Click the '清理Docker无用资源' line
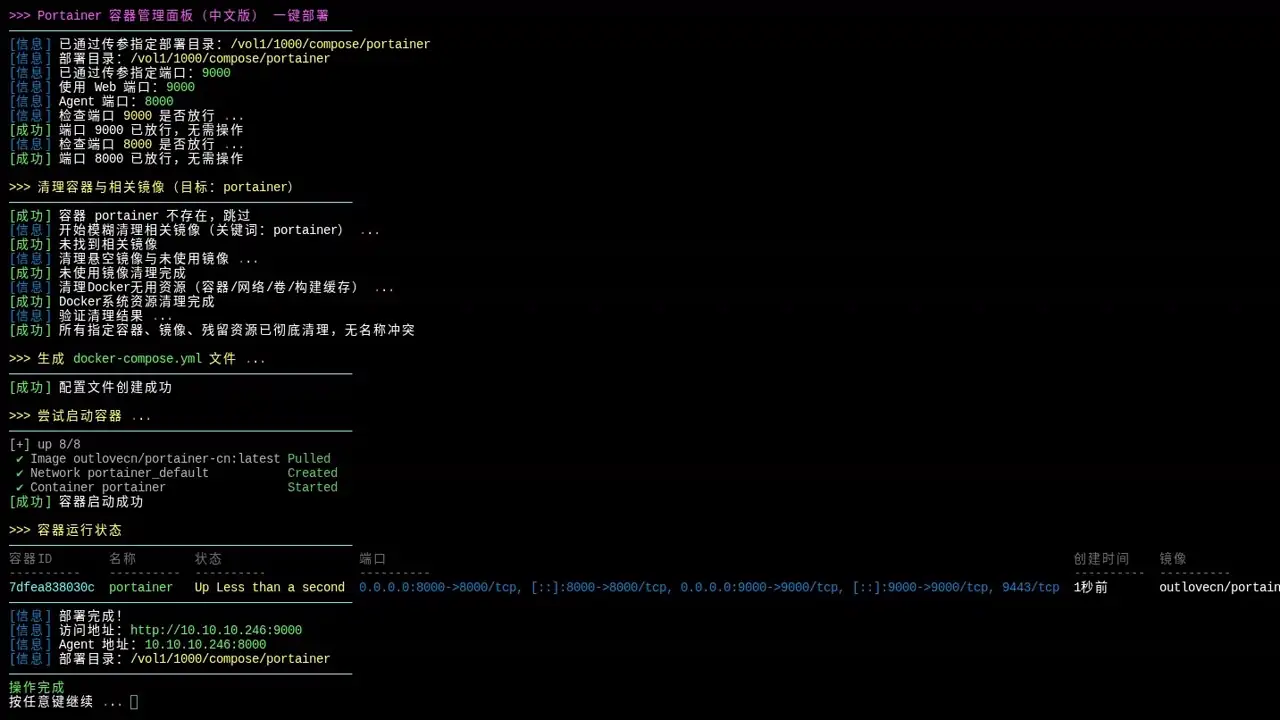 click(202, 288)
